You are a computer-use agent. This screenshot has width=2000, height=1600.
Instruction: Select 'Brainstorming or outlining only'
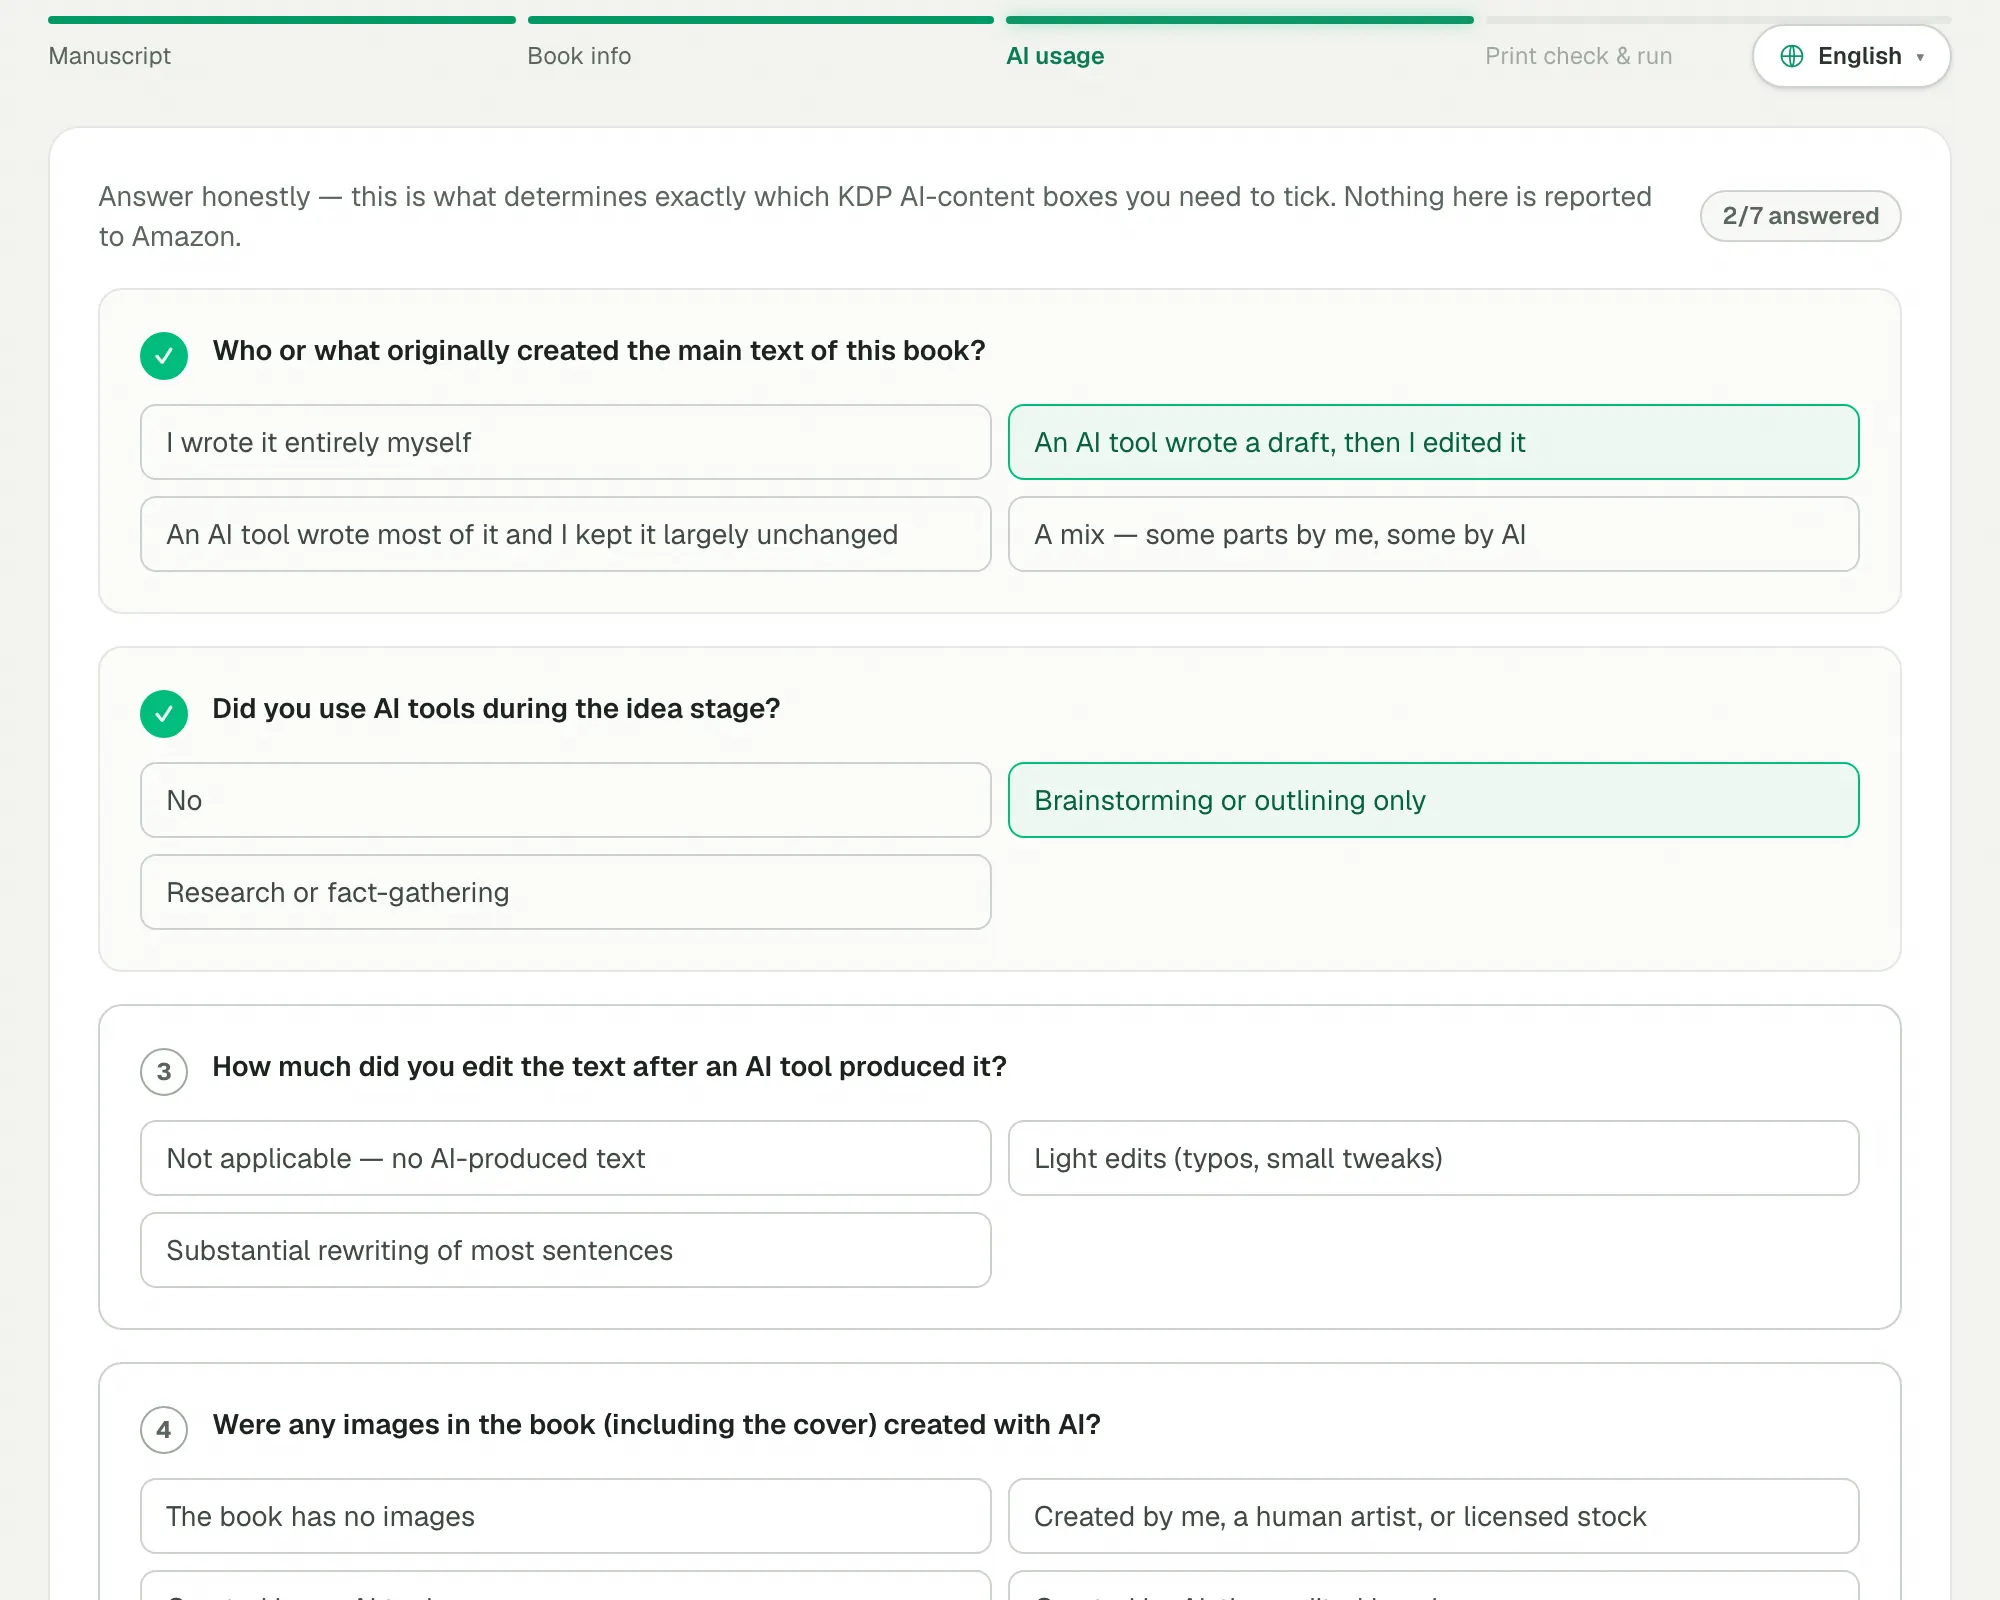[1434, 800]
